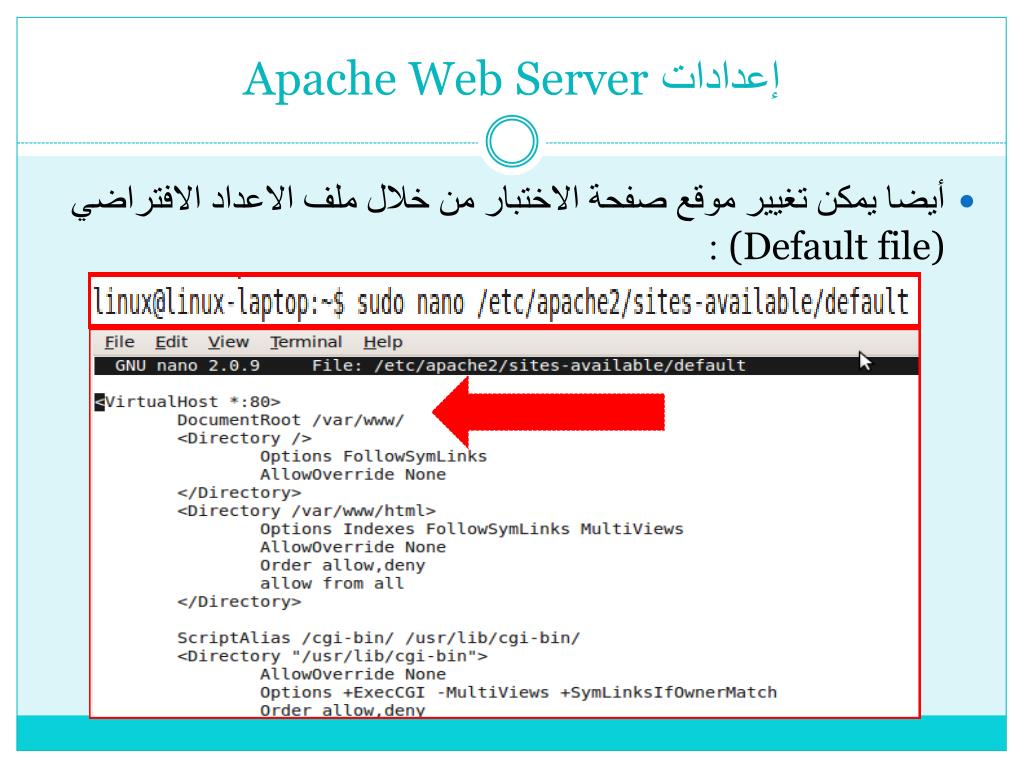
Task: Click the '<VirtualHost *:80>' line
Action: 188,402
